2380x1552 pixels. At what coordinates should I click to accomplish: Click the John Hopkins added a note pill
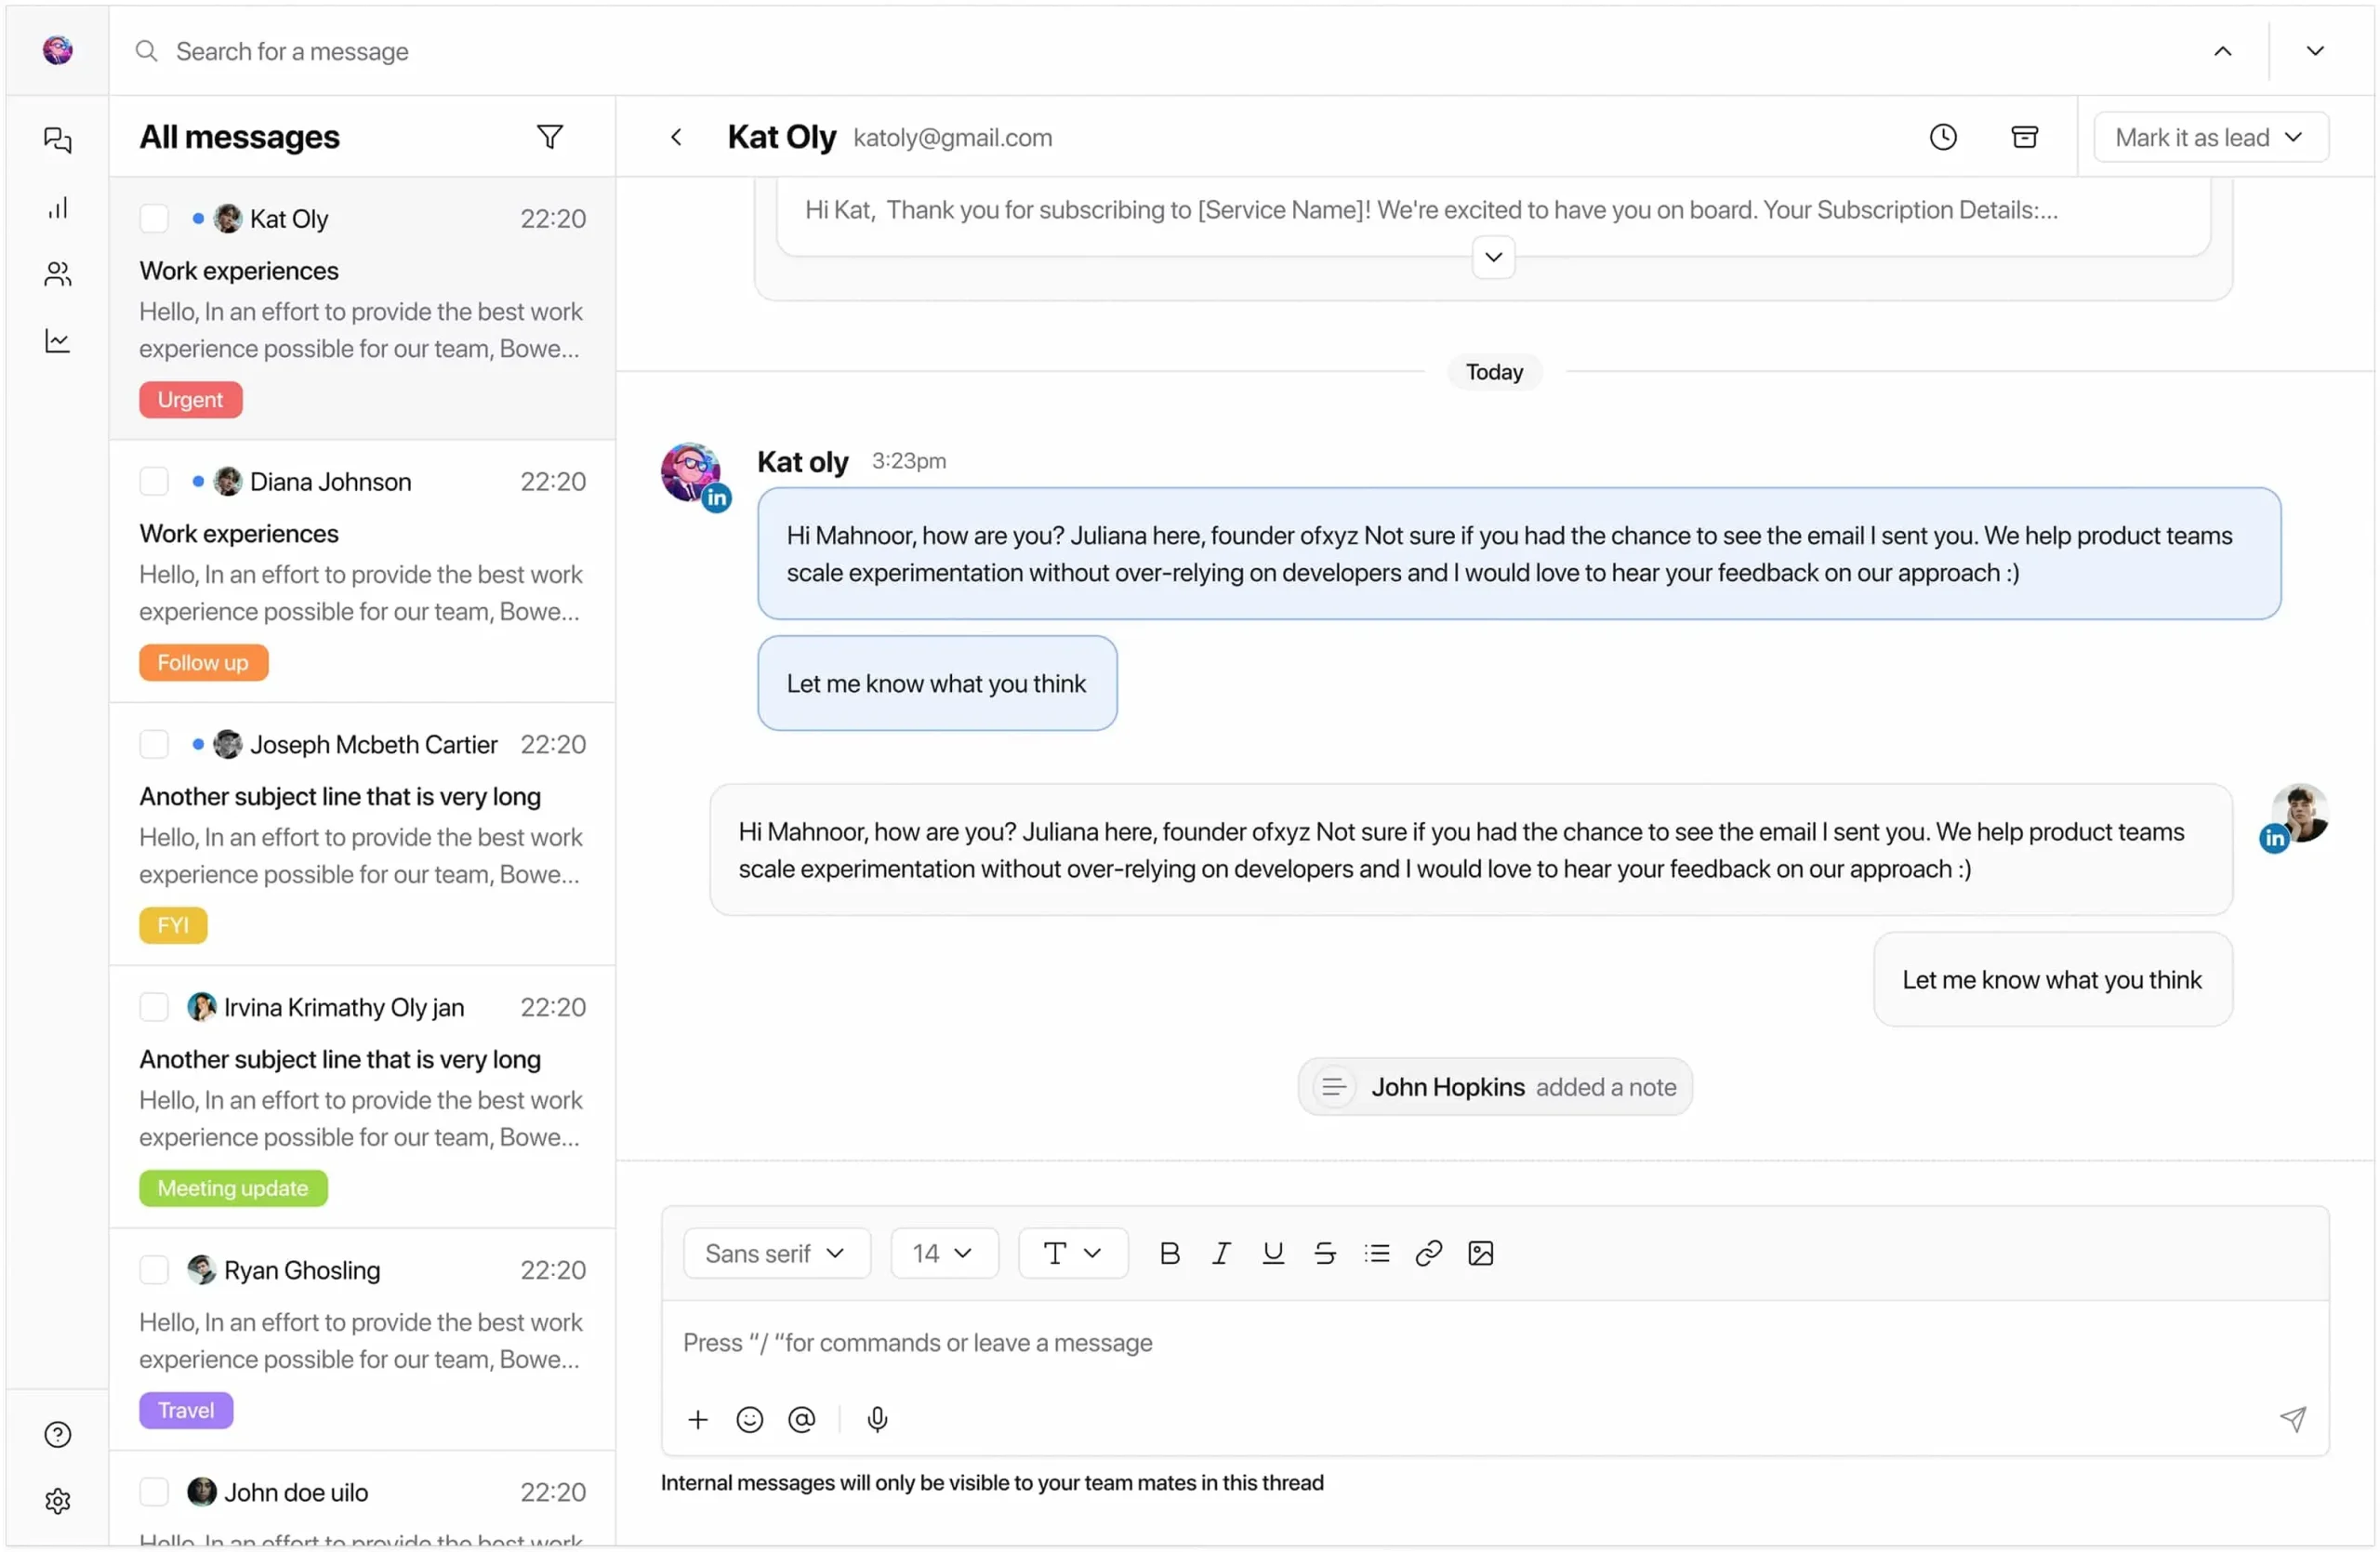[1494, 1087]
